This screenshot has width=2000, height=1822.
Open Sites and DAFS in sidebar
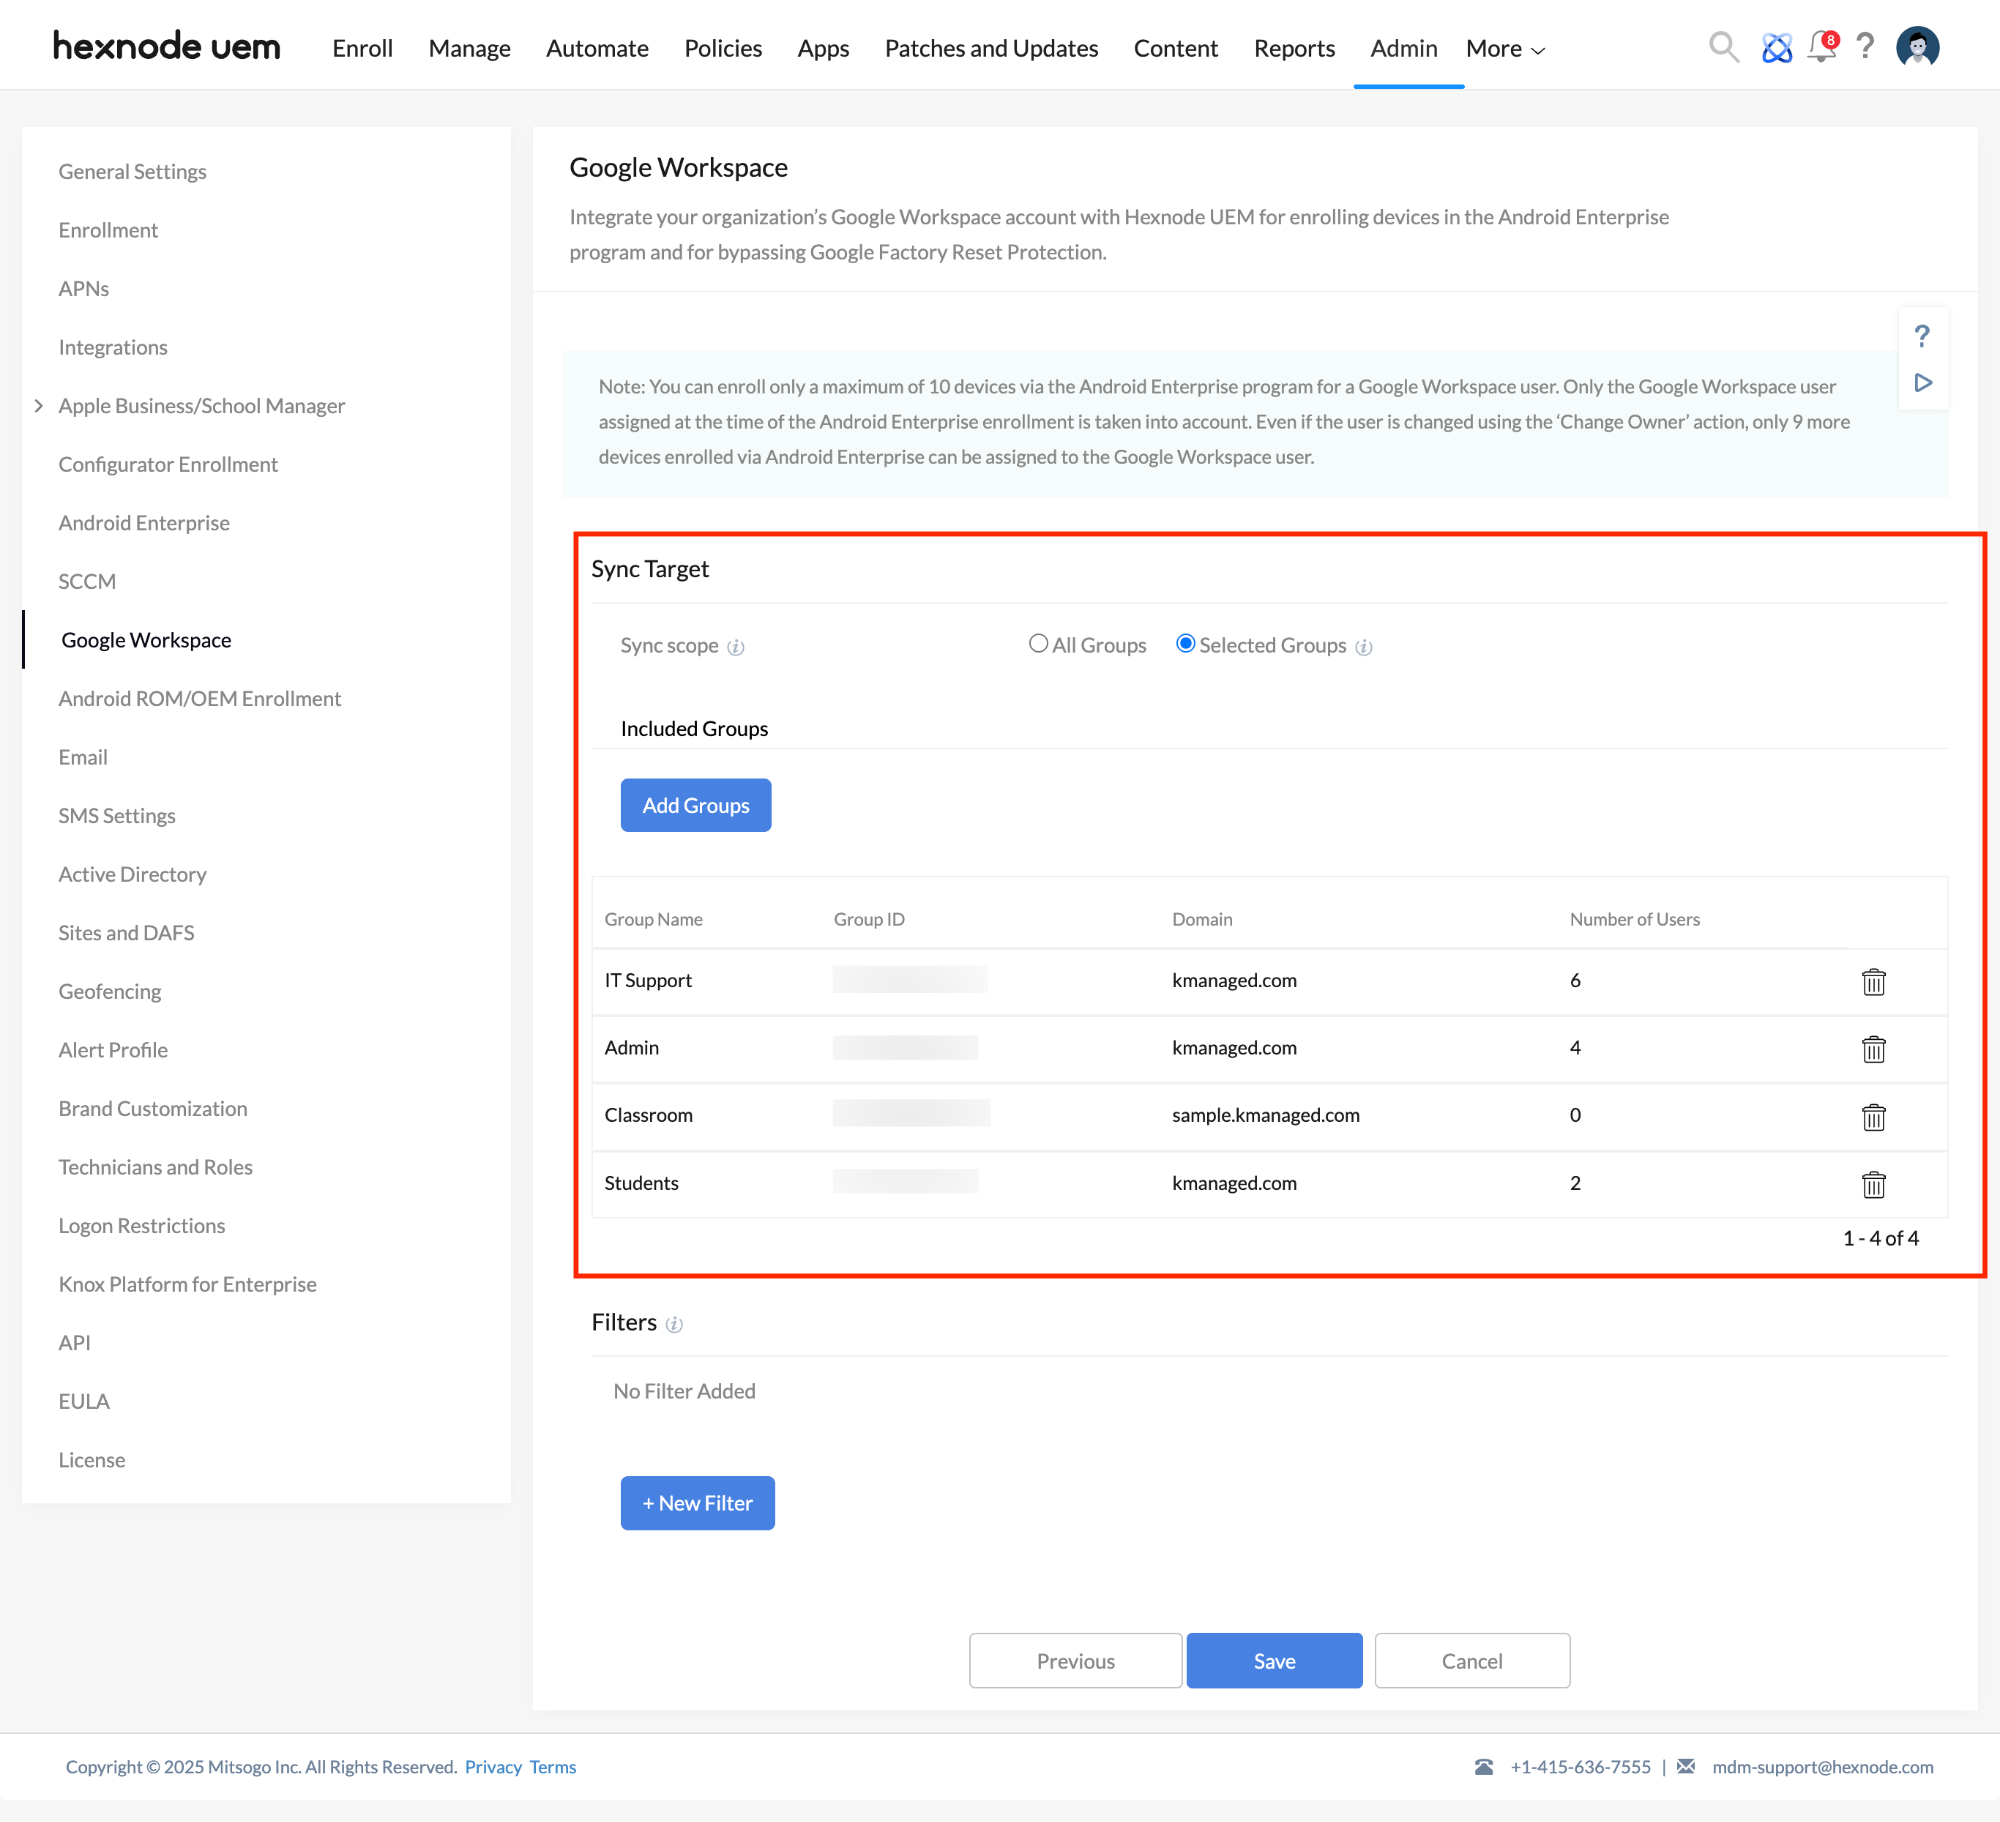126,933
